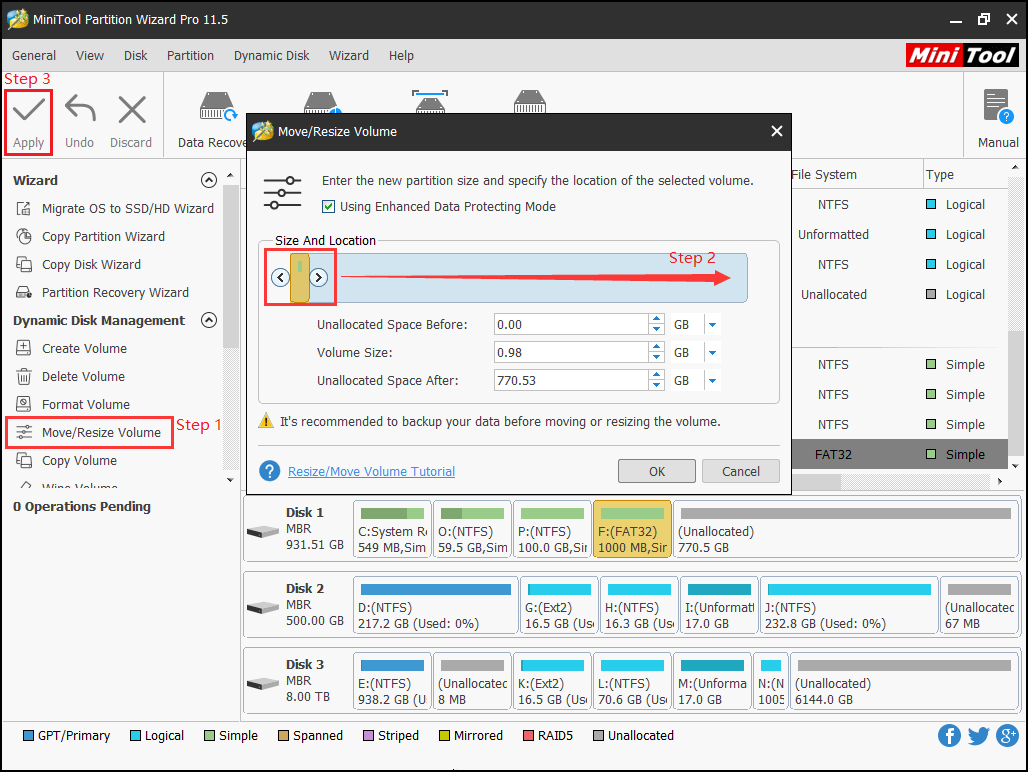Click the Discard X icon
The image size is (1028, 772).
click(x=132, y=109)
